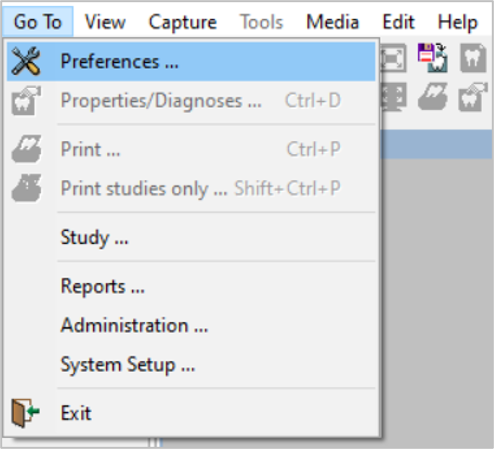Open the Media menu

coord(332,22)
